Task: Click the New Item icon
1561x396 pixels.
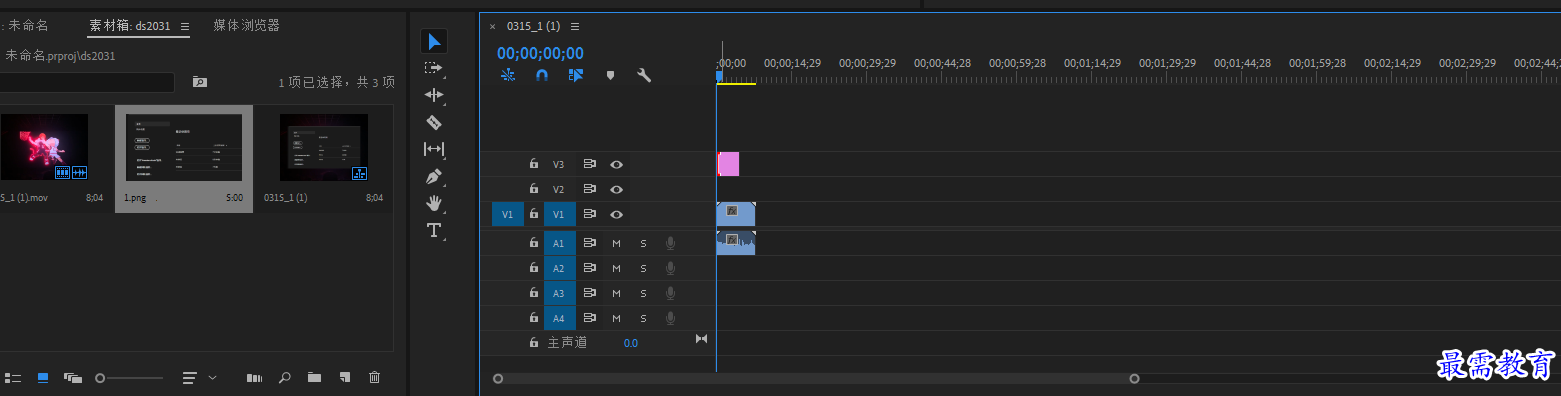Action: (344, 378)
